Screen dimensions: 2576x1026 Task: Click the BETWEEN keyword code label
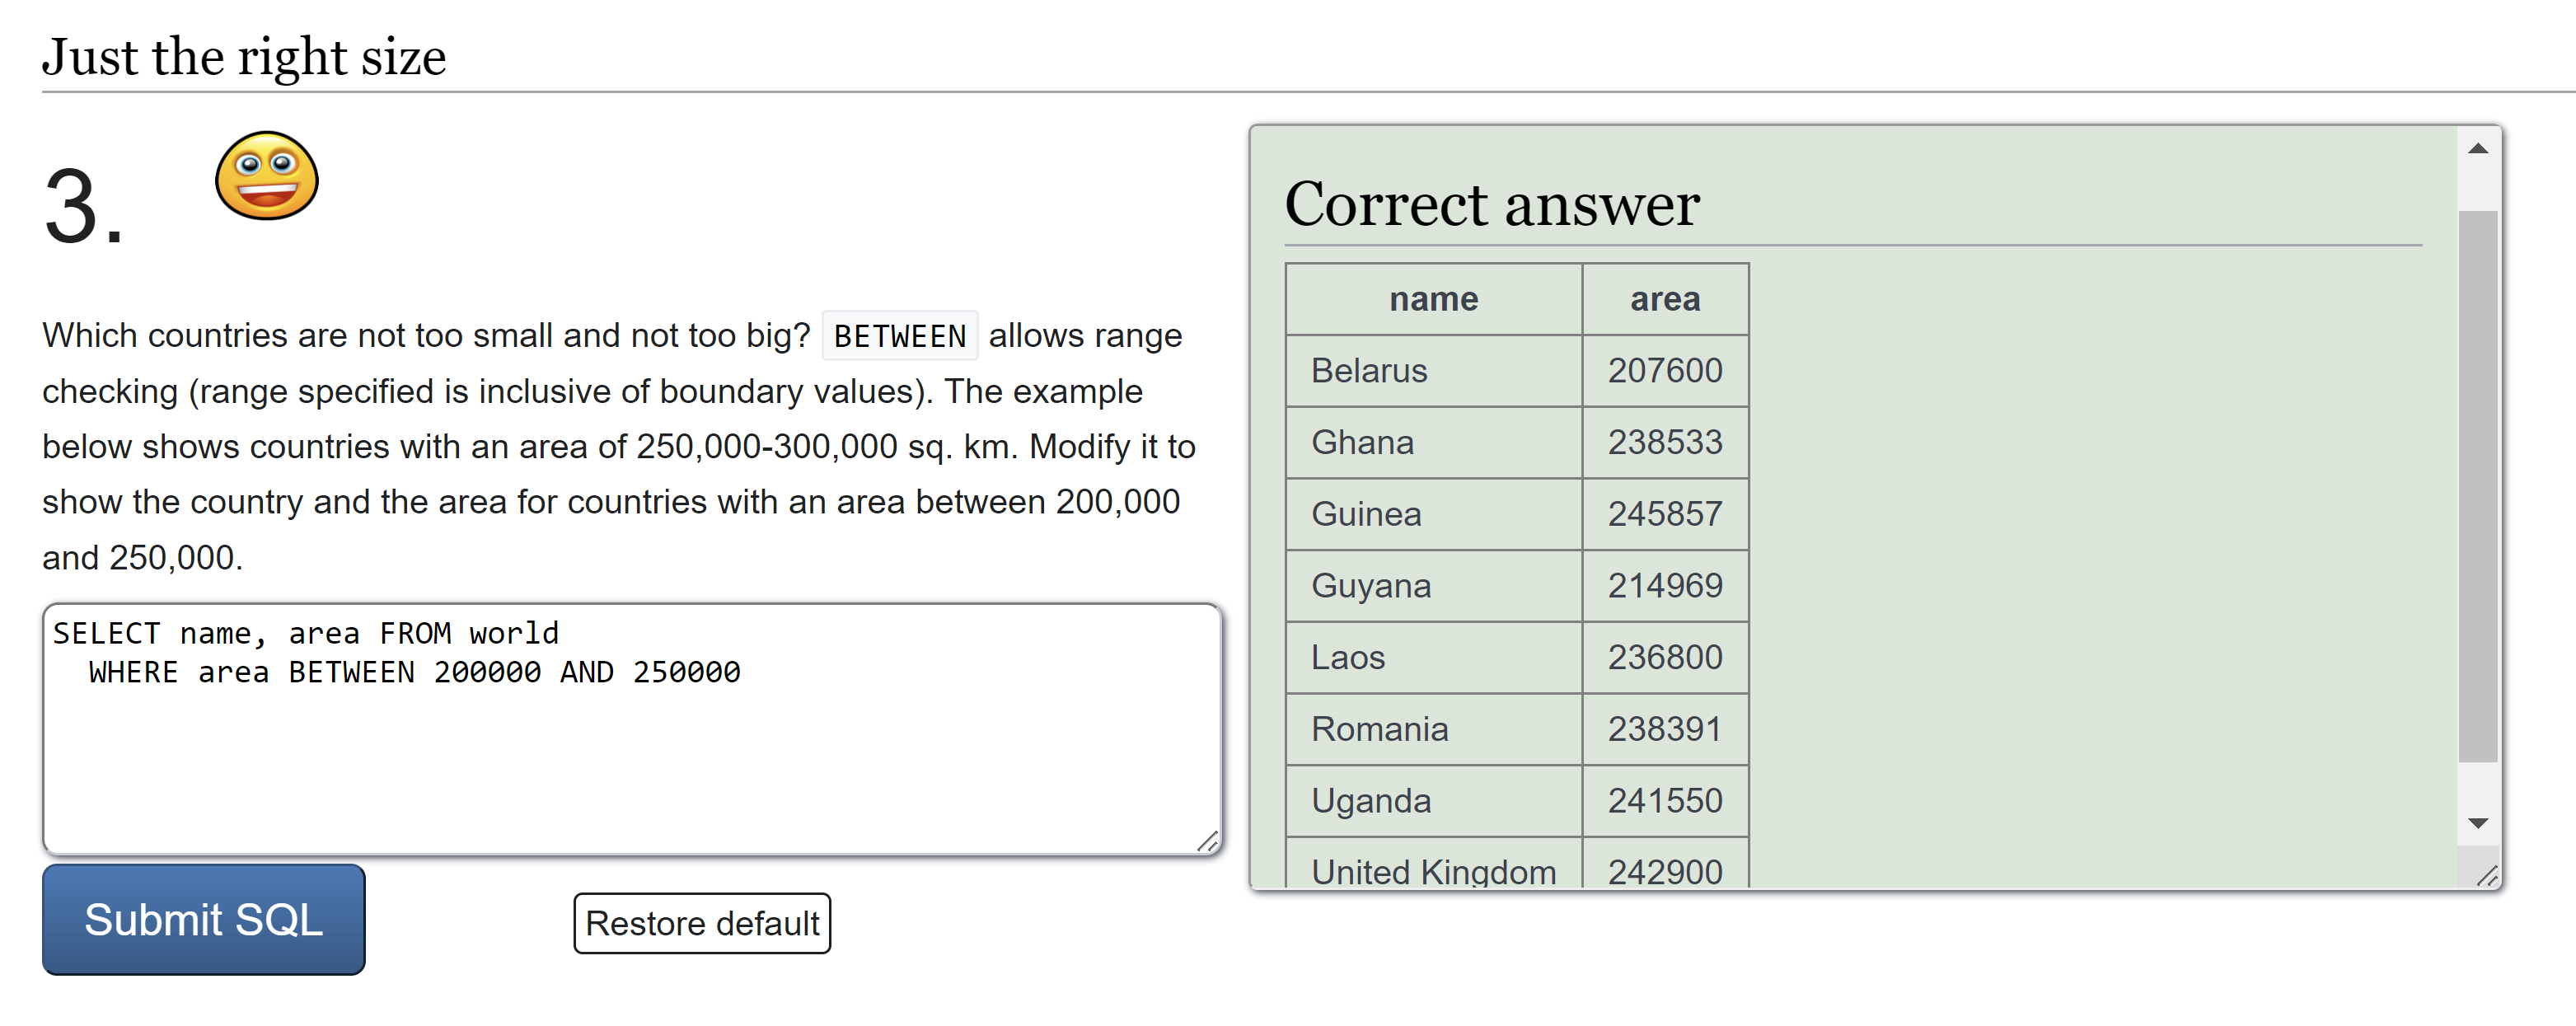click(x=899, y=336)
